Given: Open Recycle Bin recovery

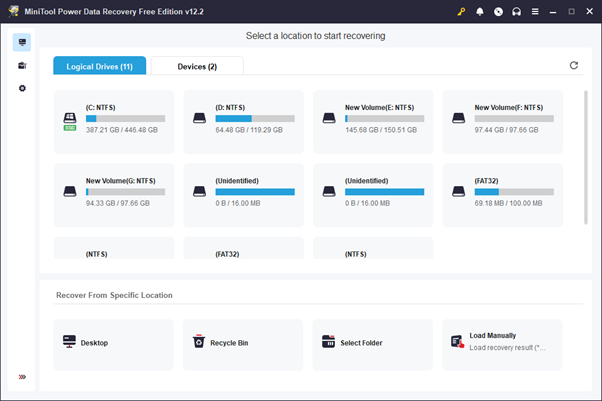Looking at the screenshot, I should 243,343.
